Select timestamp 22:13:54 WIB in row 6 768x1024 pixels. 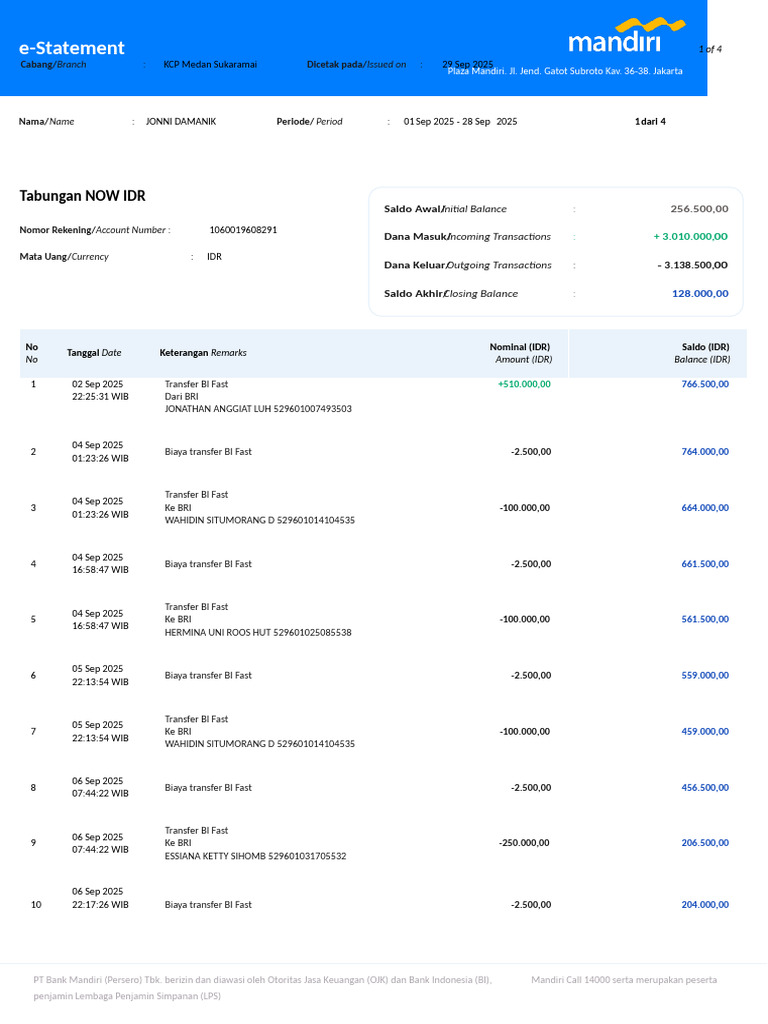[100, 682]
